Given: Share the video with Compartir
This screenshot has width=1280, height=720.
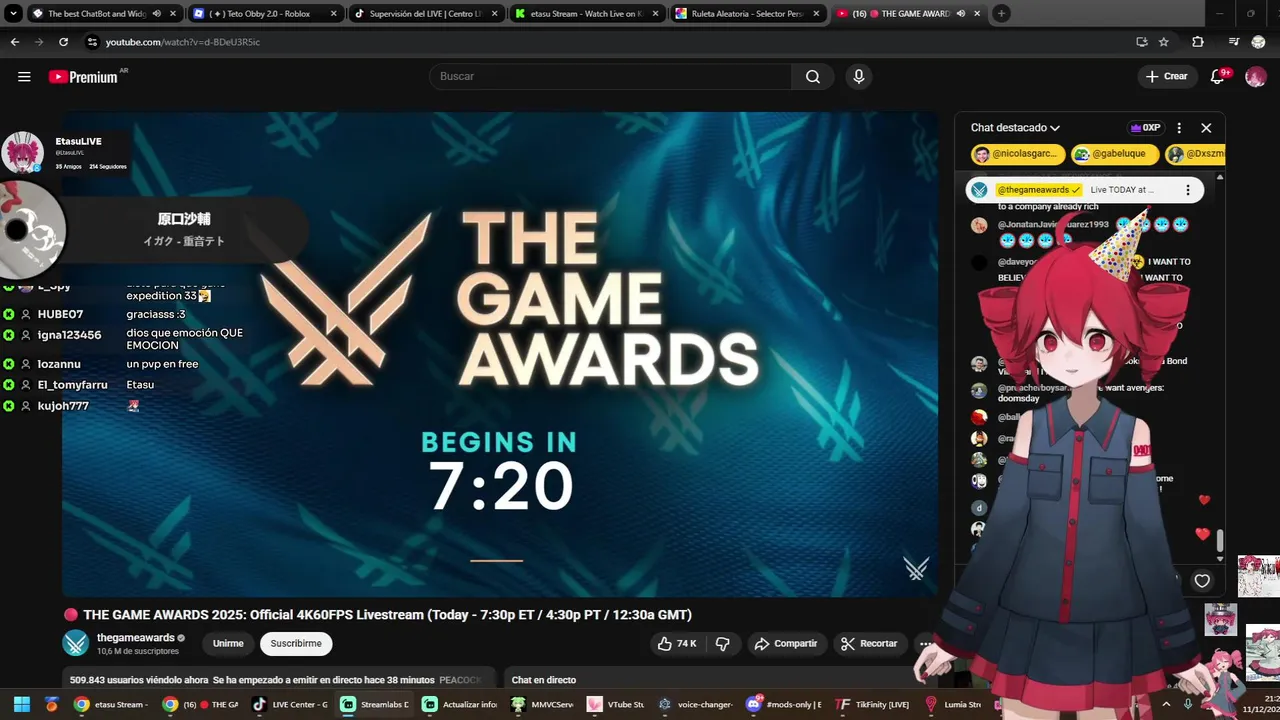Looking at the screenshot, I should tap(786, 644).
